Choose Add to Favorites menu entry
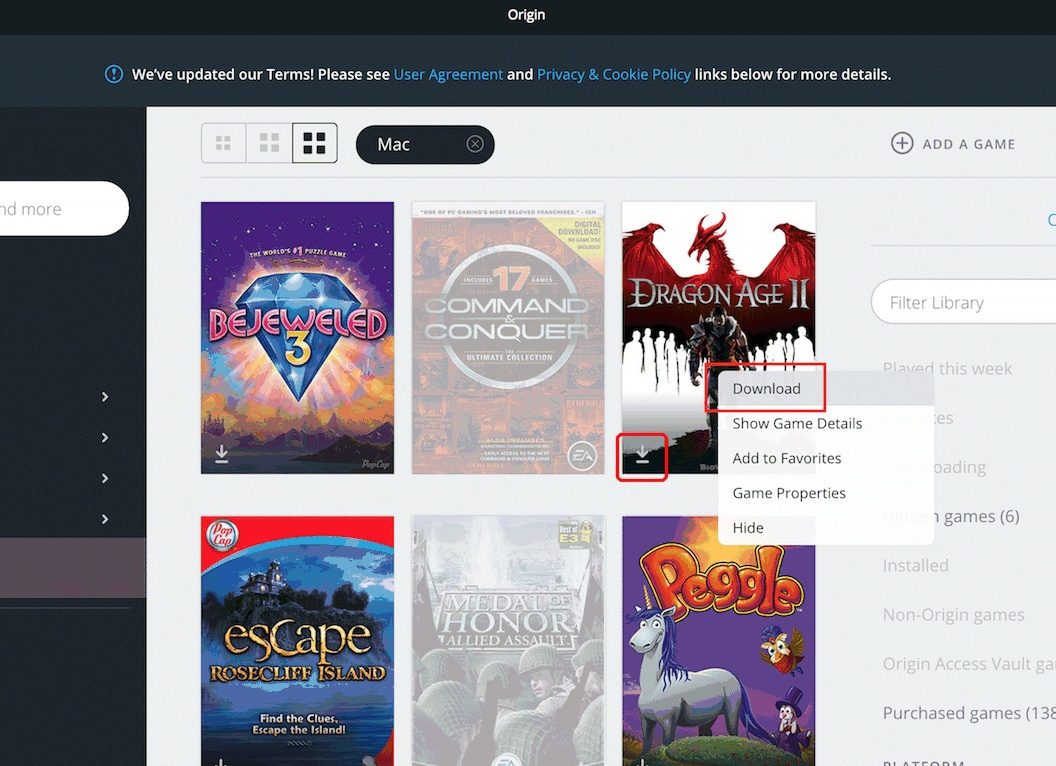Viewport: 1056px width, 766px height. [826, 458]
